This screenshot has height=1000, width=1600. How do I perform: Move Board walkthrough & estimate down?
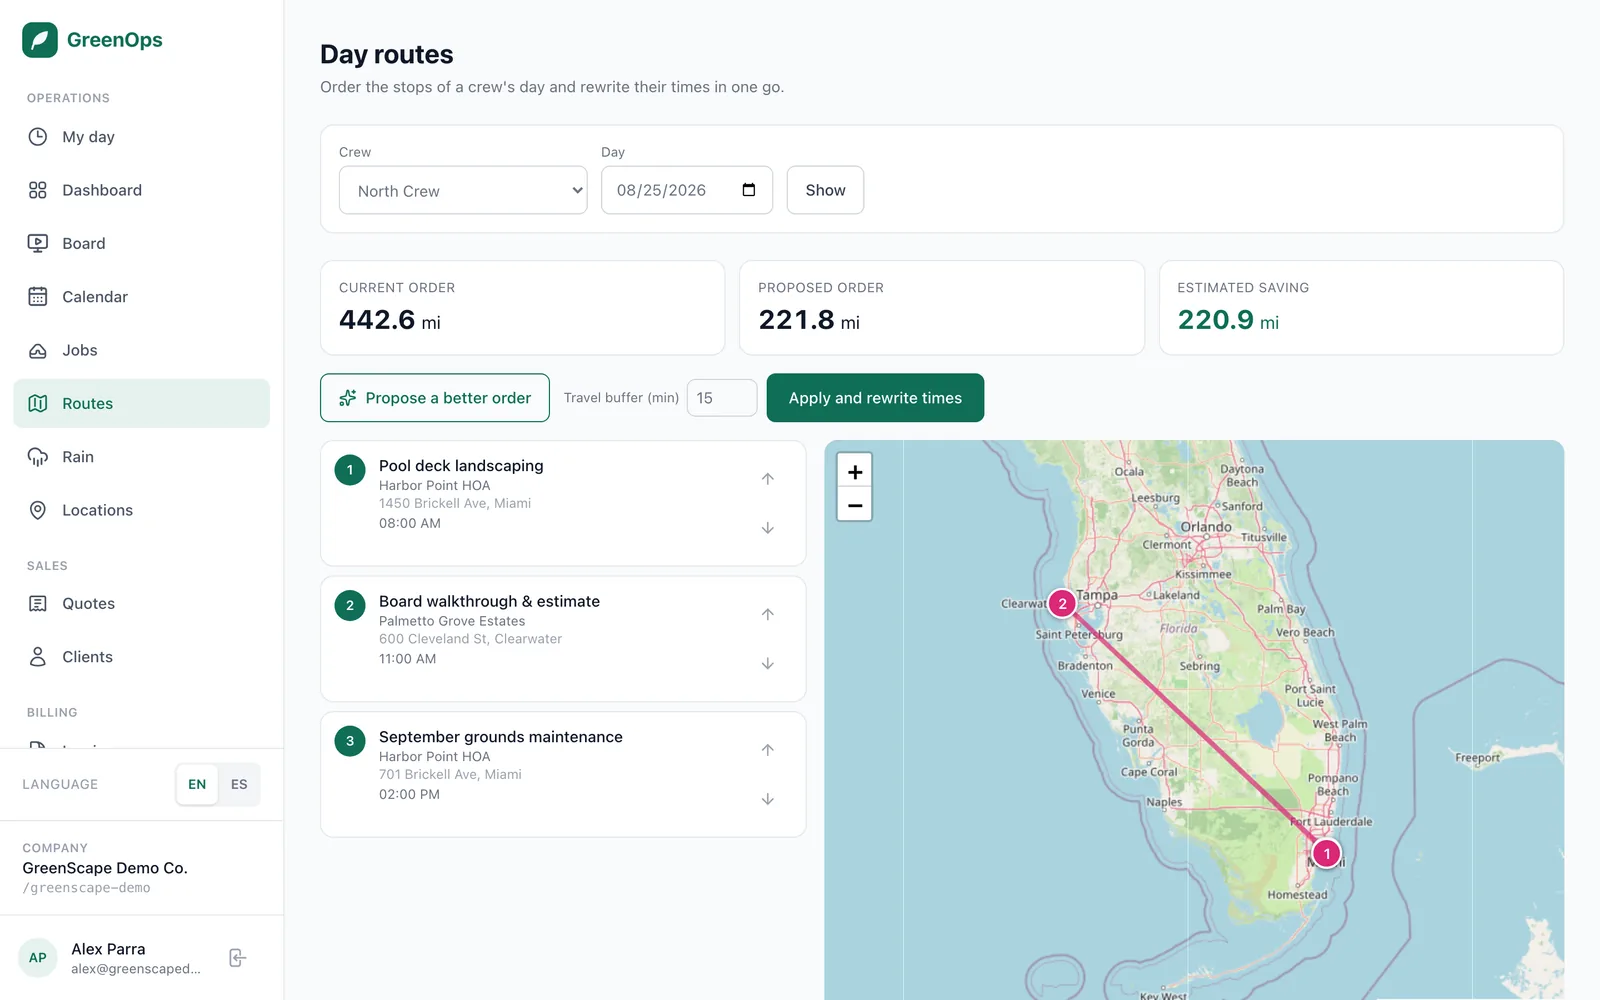point(768,664)
